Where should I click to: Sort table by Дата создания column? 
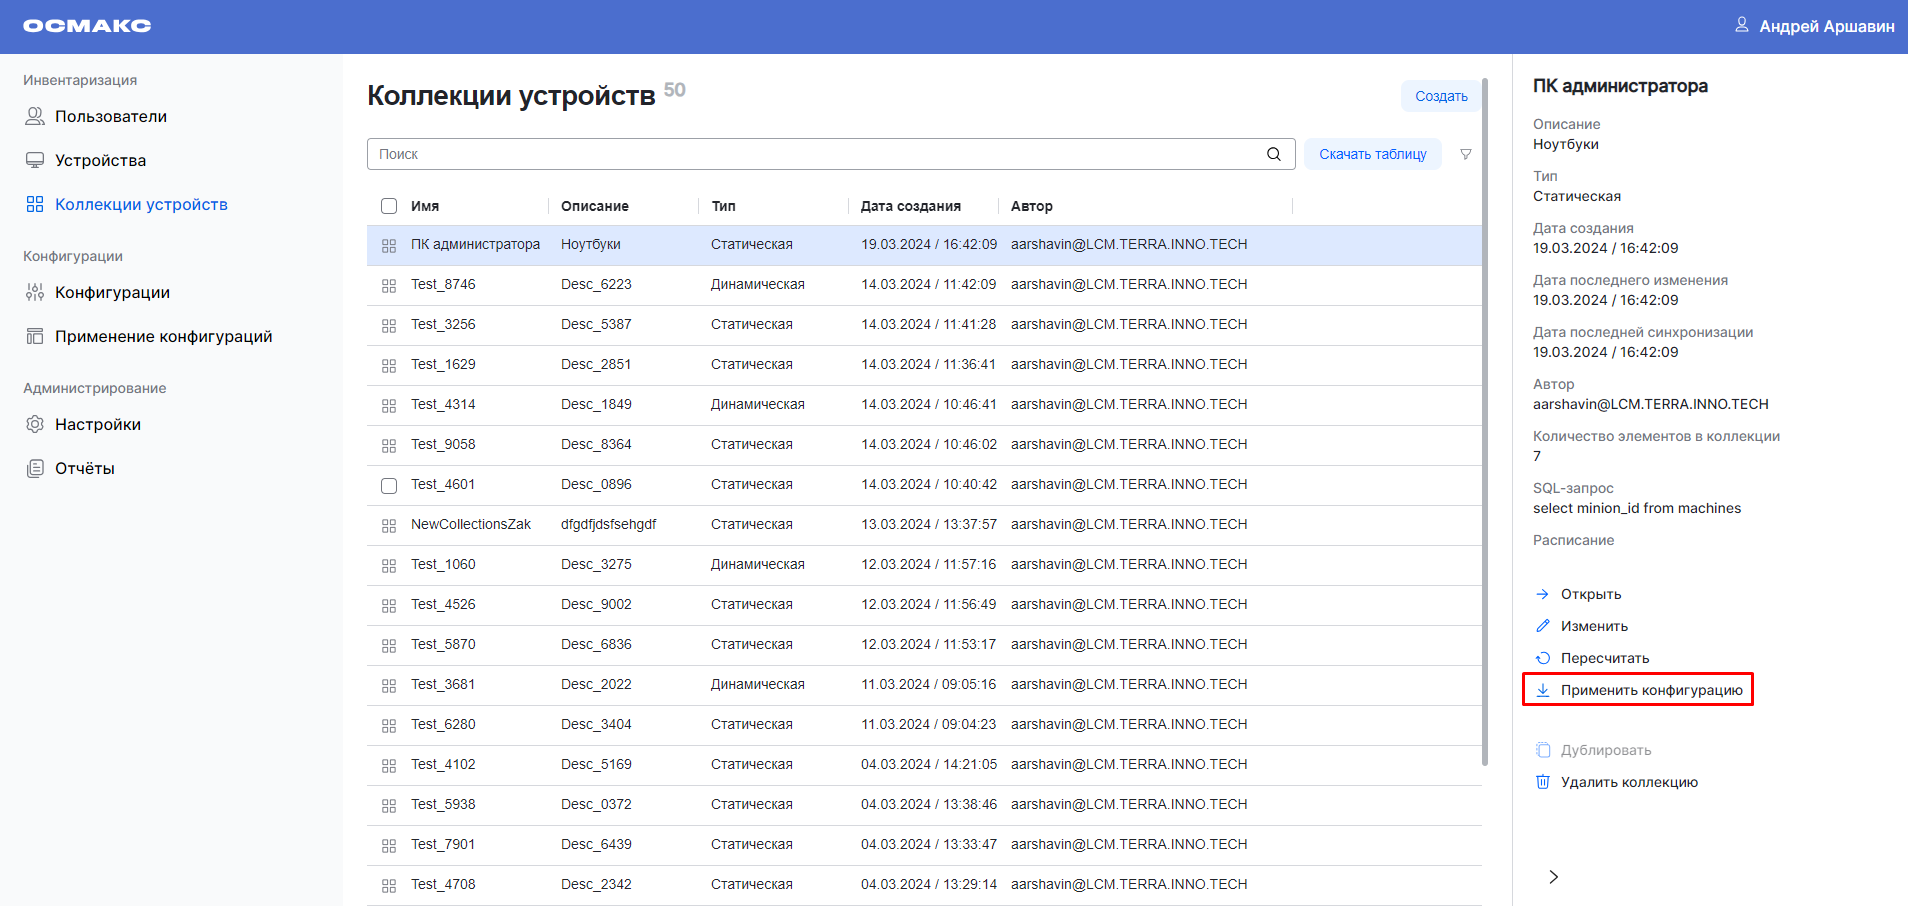pos(910,206)
